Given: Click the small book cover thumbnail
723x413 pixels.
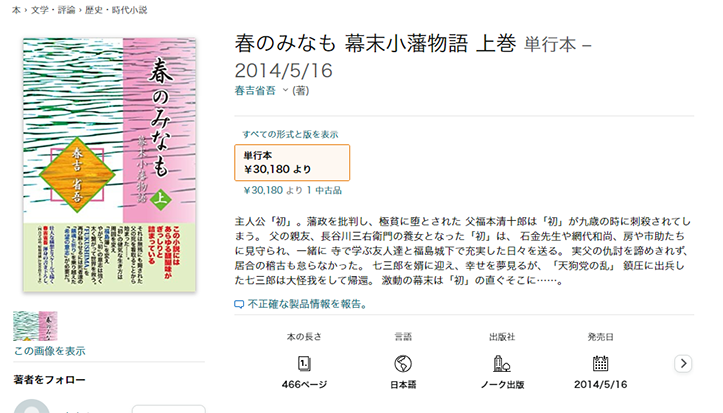Looking at the screenshot, I should (35, 326).
